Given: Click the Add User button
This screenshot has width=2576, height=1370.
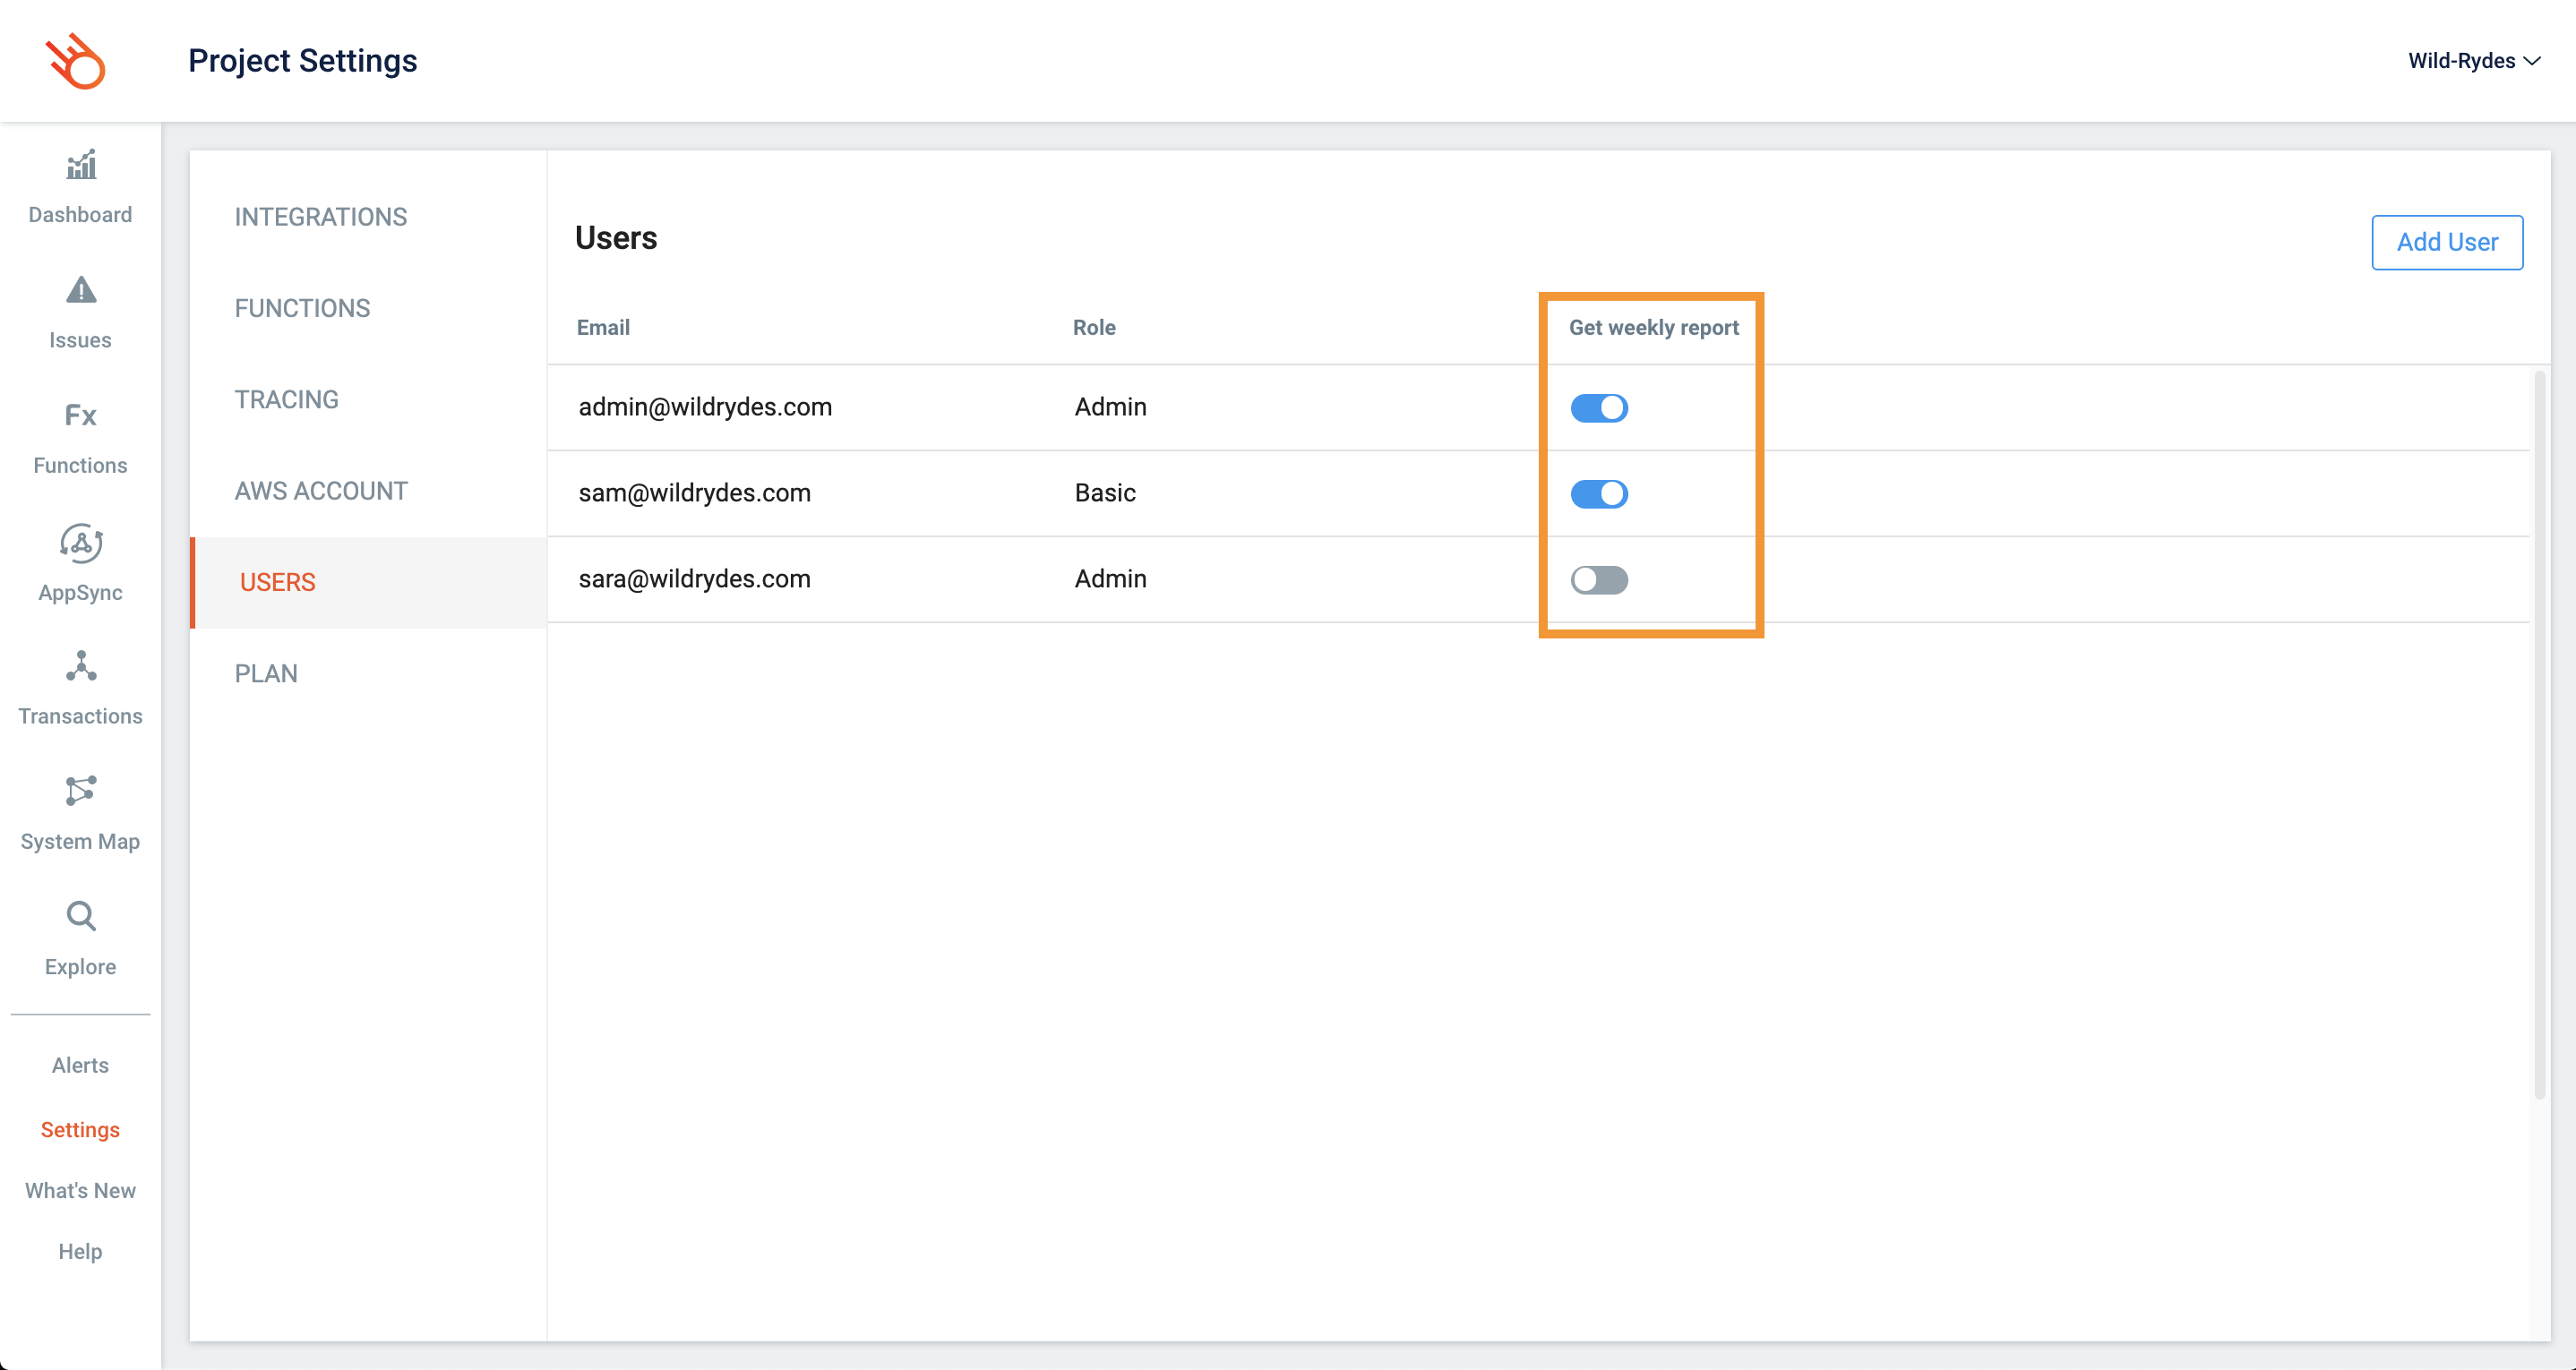Looking at the screenshot, I should tap(2446, 242).
